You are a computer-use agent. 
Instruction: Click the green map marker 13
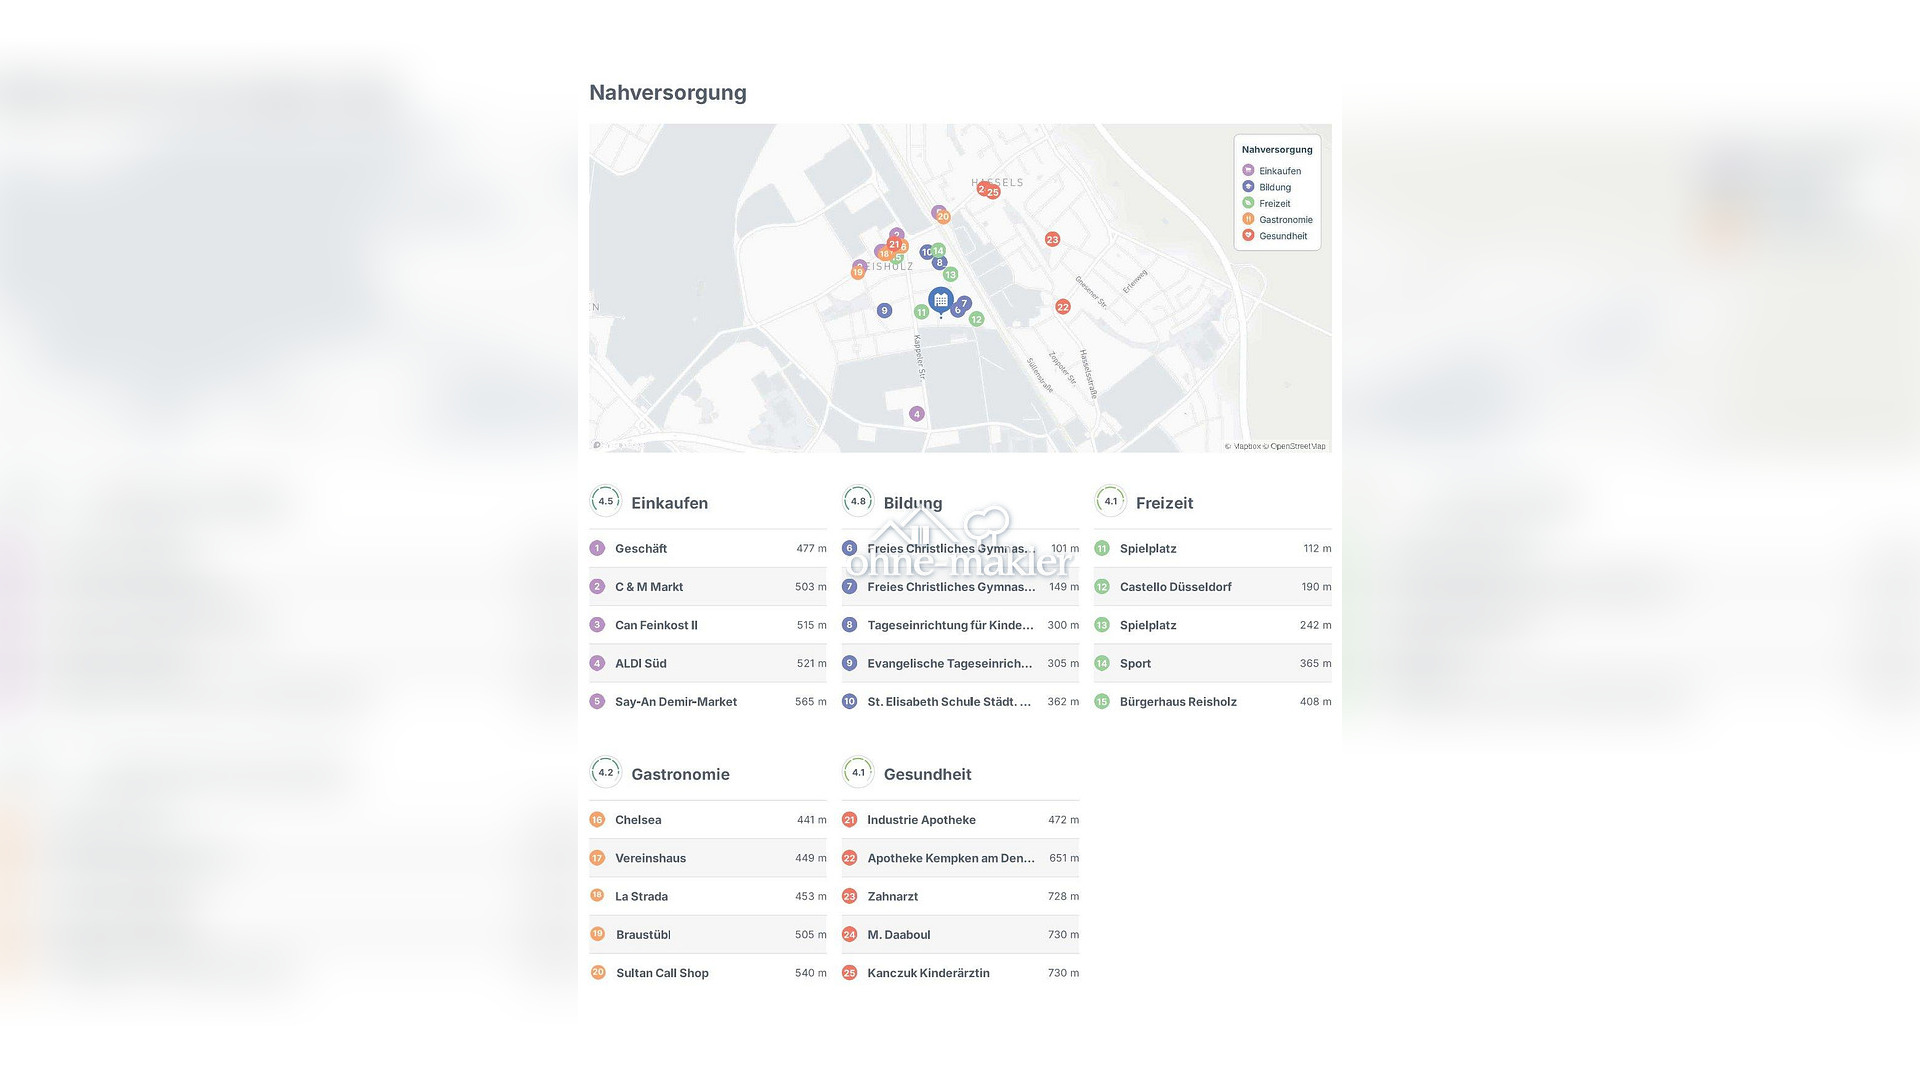tap(950, 274)
